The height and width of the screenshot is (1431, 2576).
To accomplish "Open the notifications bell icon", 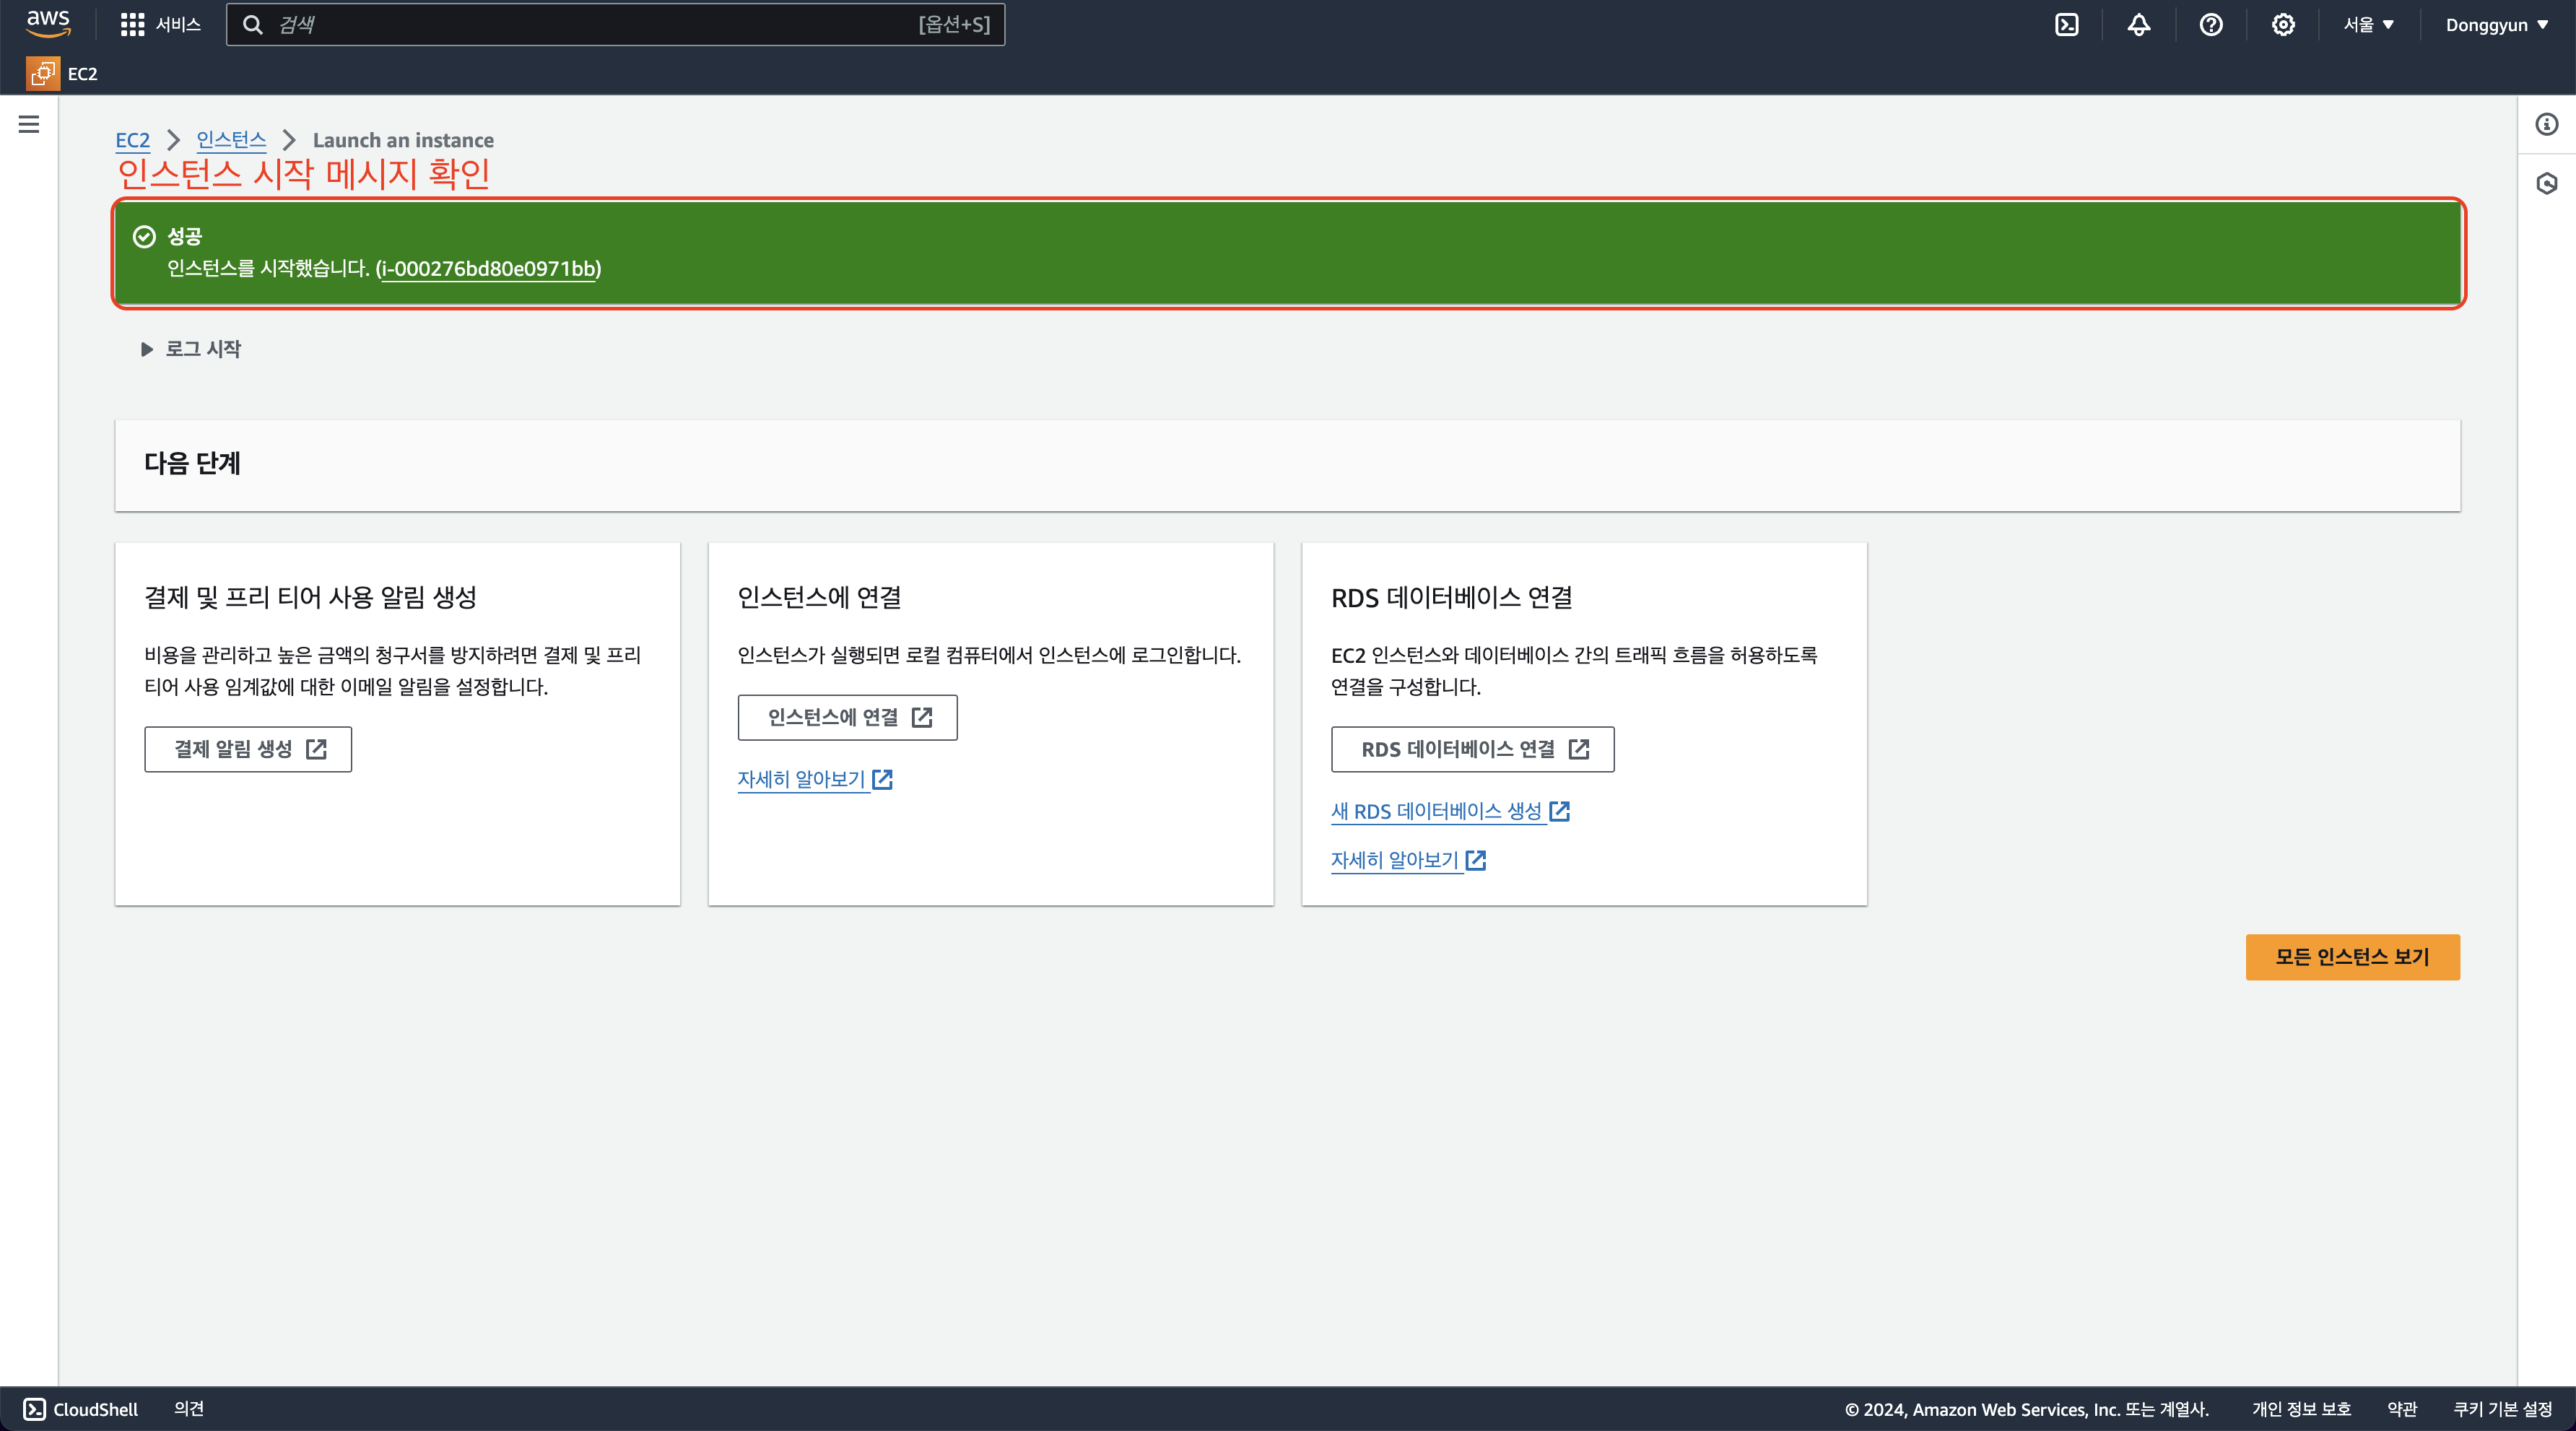I will click(2138, 25).
